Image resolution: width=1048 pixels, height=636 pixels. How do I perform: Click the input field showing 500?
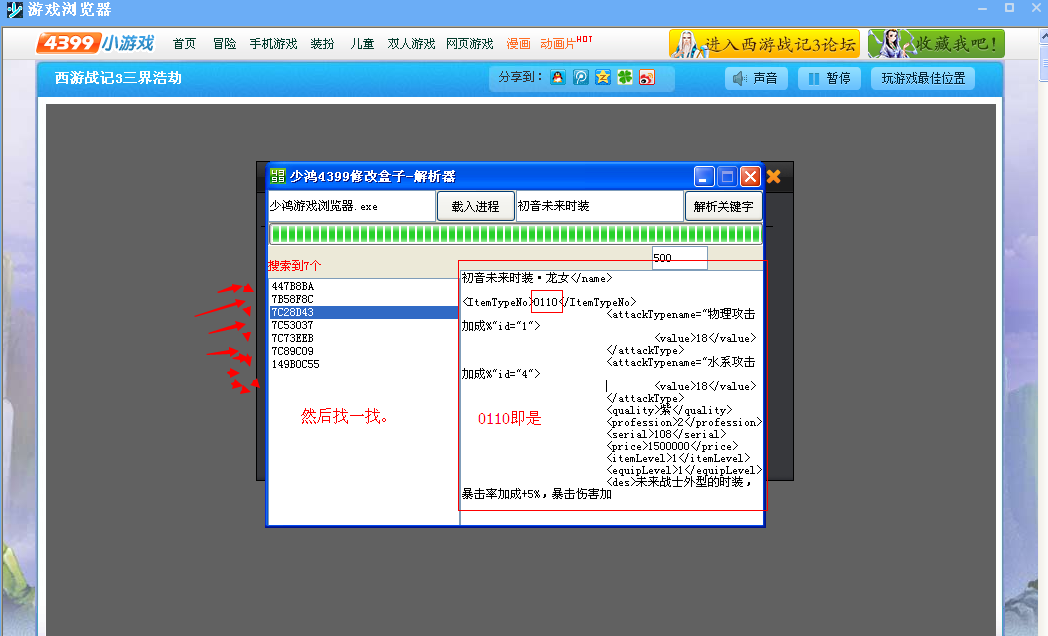click(679, 258)
